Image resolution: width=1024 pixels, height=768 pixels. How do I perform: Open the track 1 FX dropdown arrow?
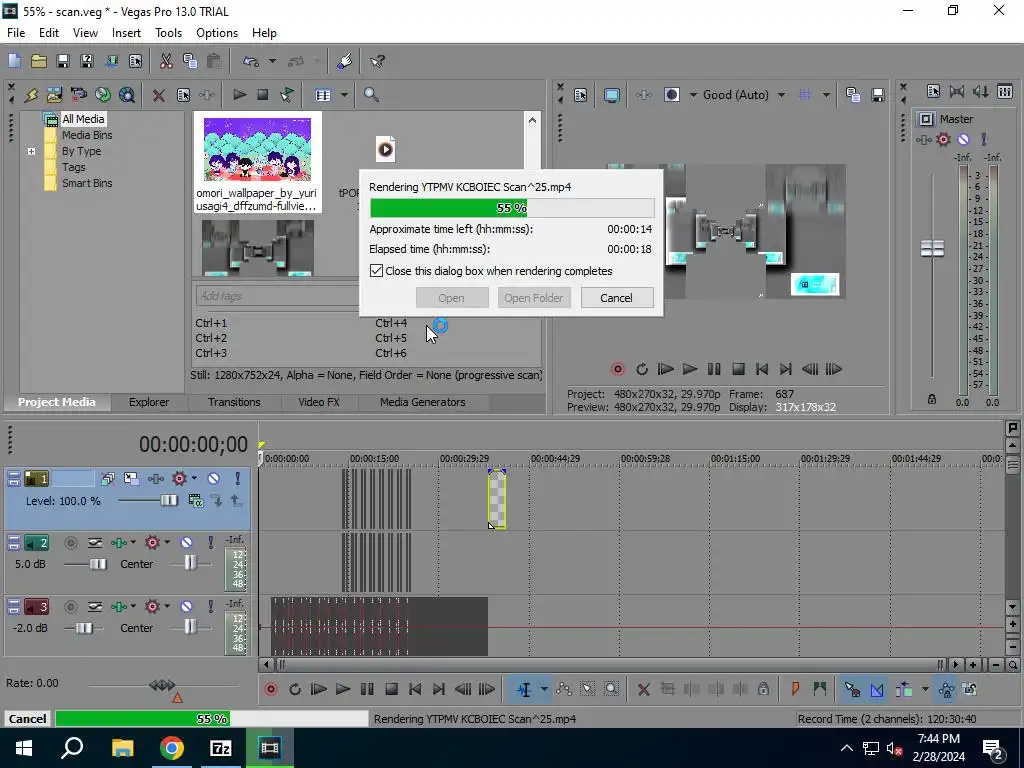(x=194, y=479)
